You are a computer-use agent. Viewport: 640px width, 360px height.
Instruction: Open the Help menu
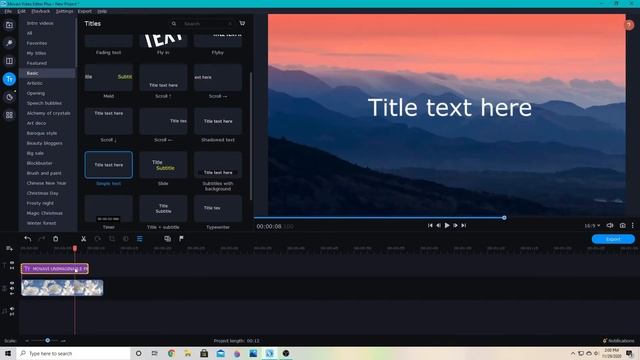point(102,11)
